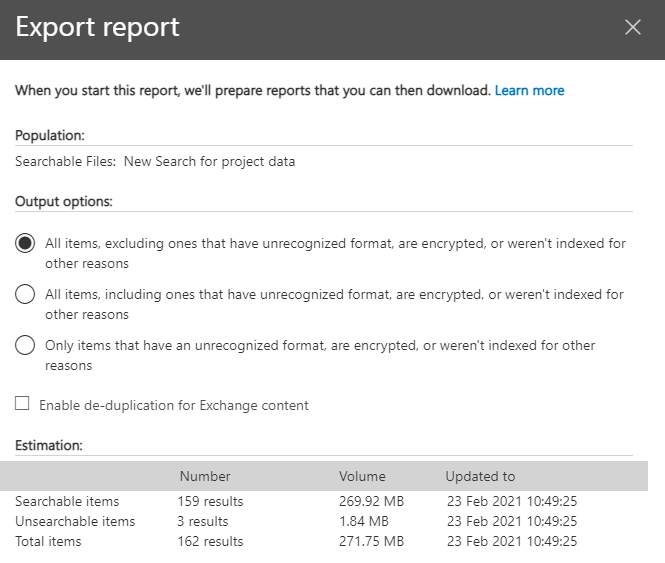Select the Unsearchable items row label
Viewport: 665px width, 563px height.
tap(75, 521)
